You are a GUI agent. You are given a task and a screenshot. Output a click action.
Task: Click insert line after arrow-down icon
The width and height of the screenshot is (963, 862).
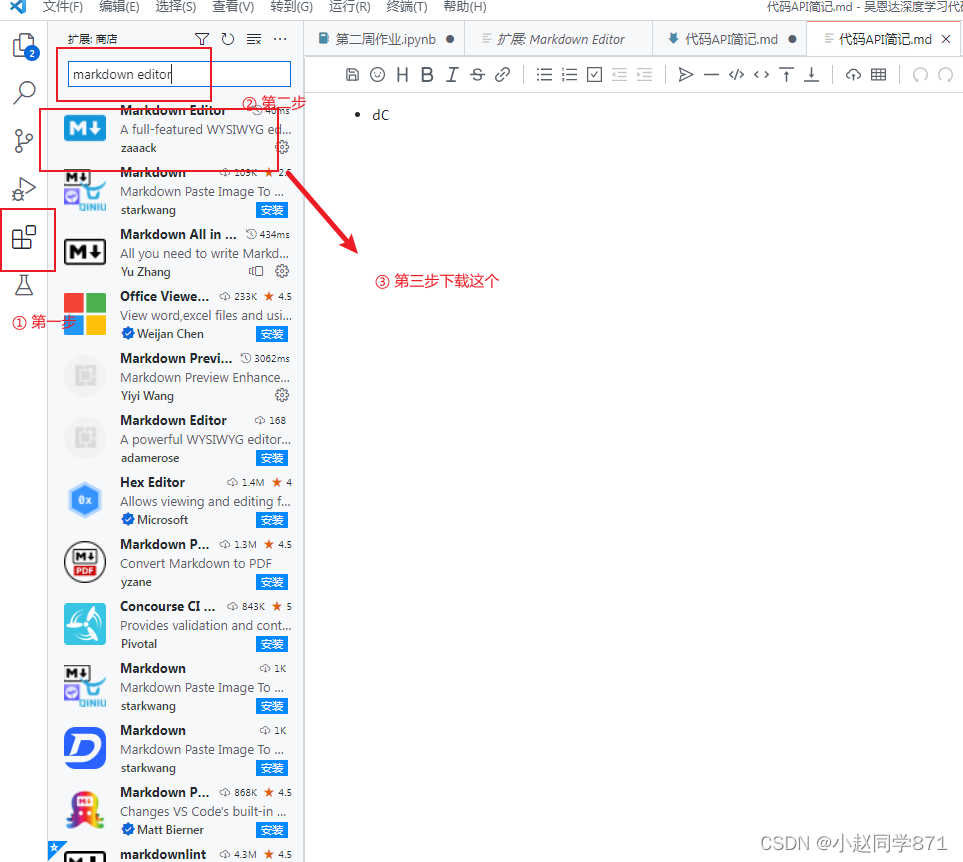click(811, 74)
